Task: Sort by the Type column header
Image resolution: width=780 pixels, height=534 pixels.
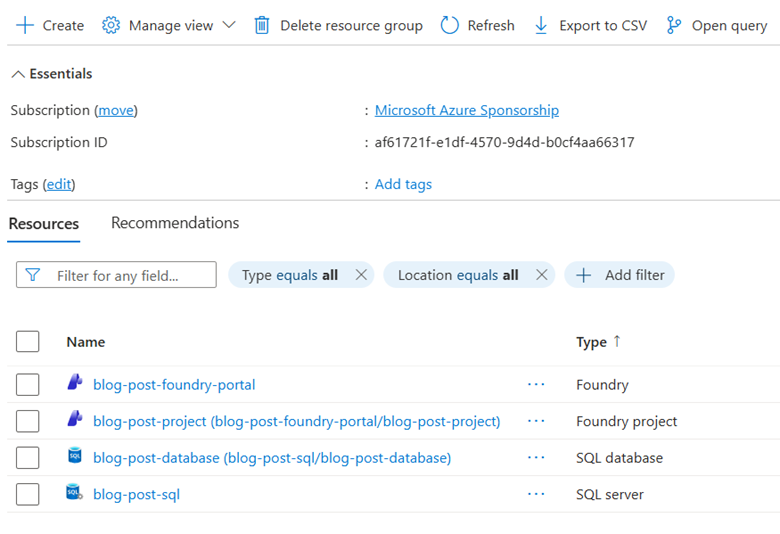Action: (x=591, y=342)
